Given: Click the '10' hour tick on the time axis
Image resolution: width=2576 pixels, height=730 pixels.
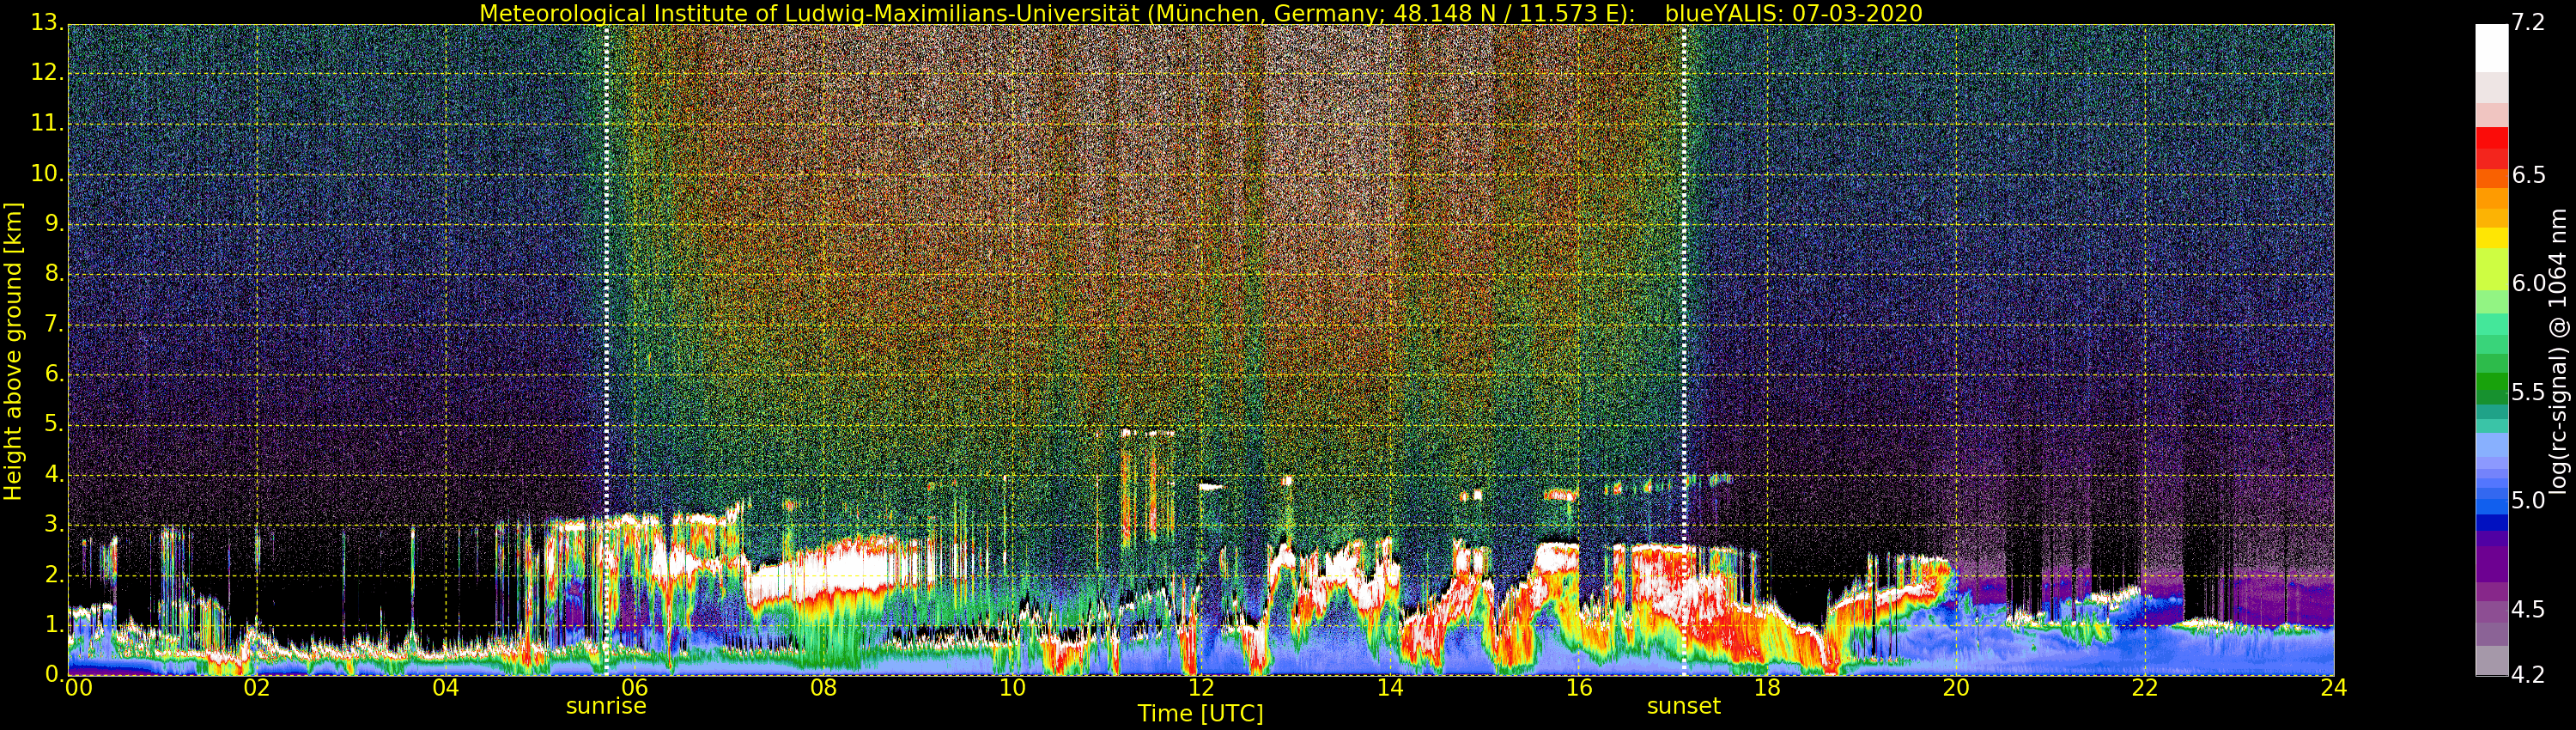Looking at the screenshot, I should (1012, 688).
